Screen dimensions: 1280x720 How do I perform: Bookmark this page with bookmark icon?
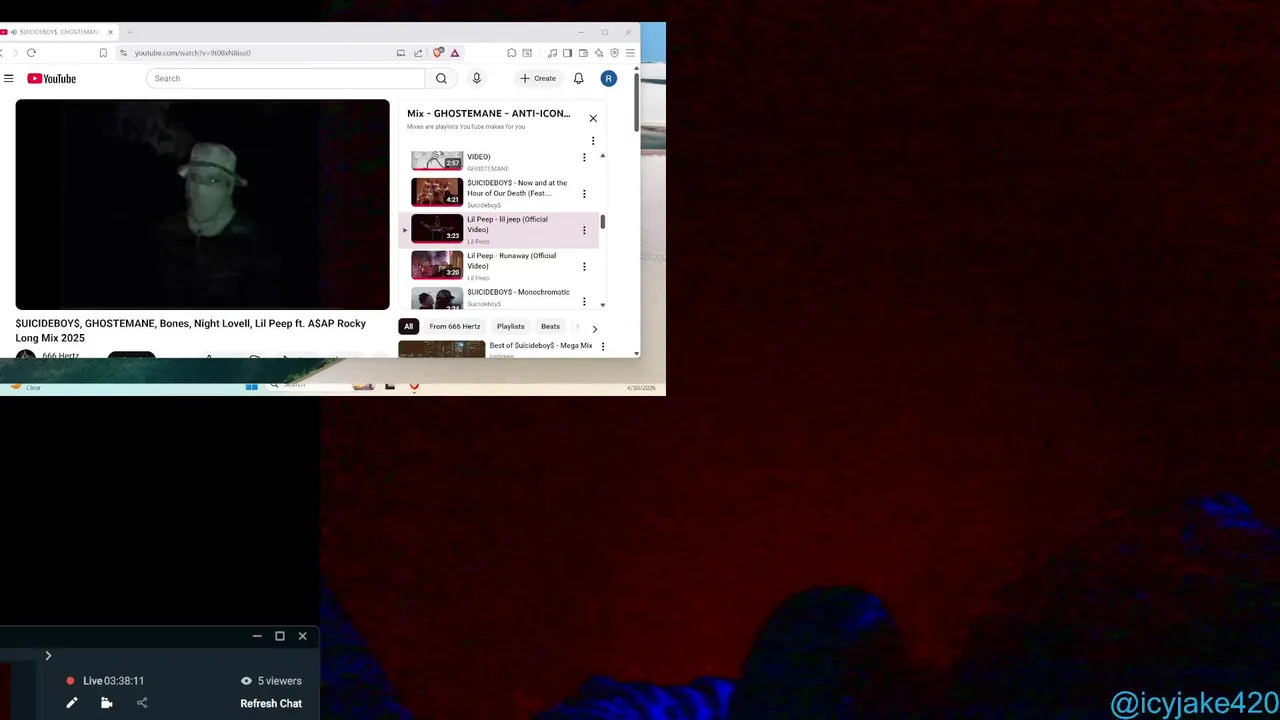tap(103, 53)
